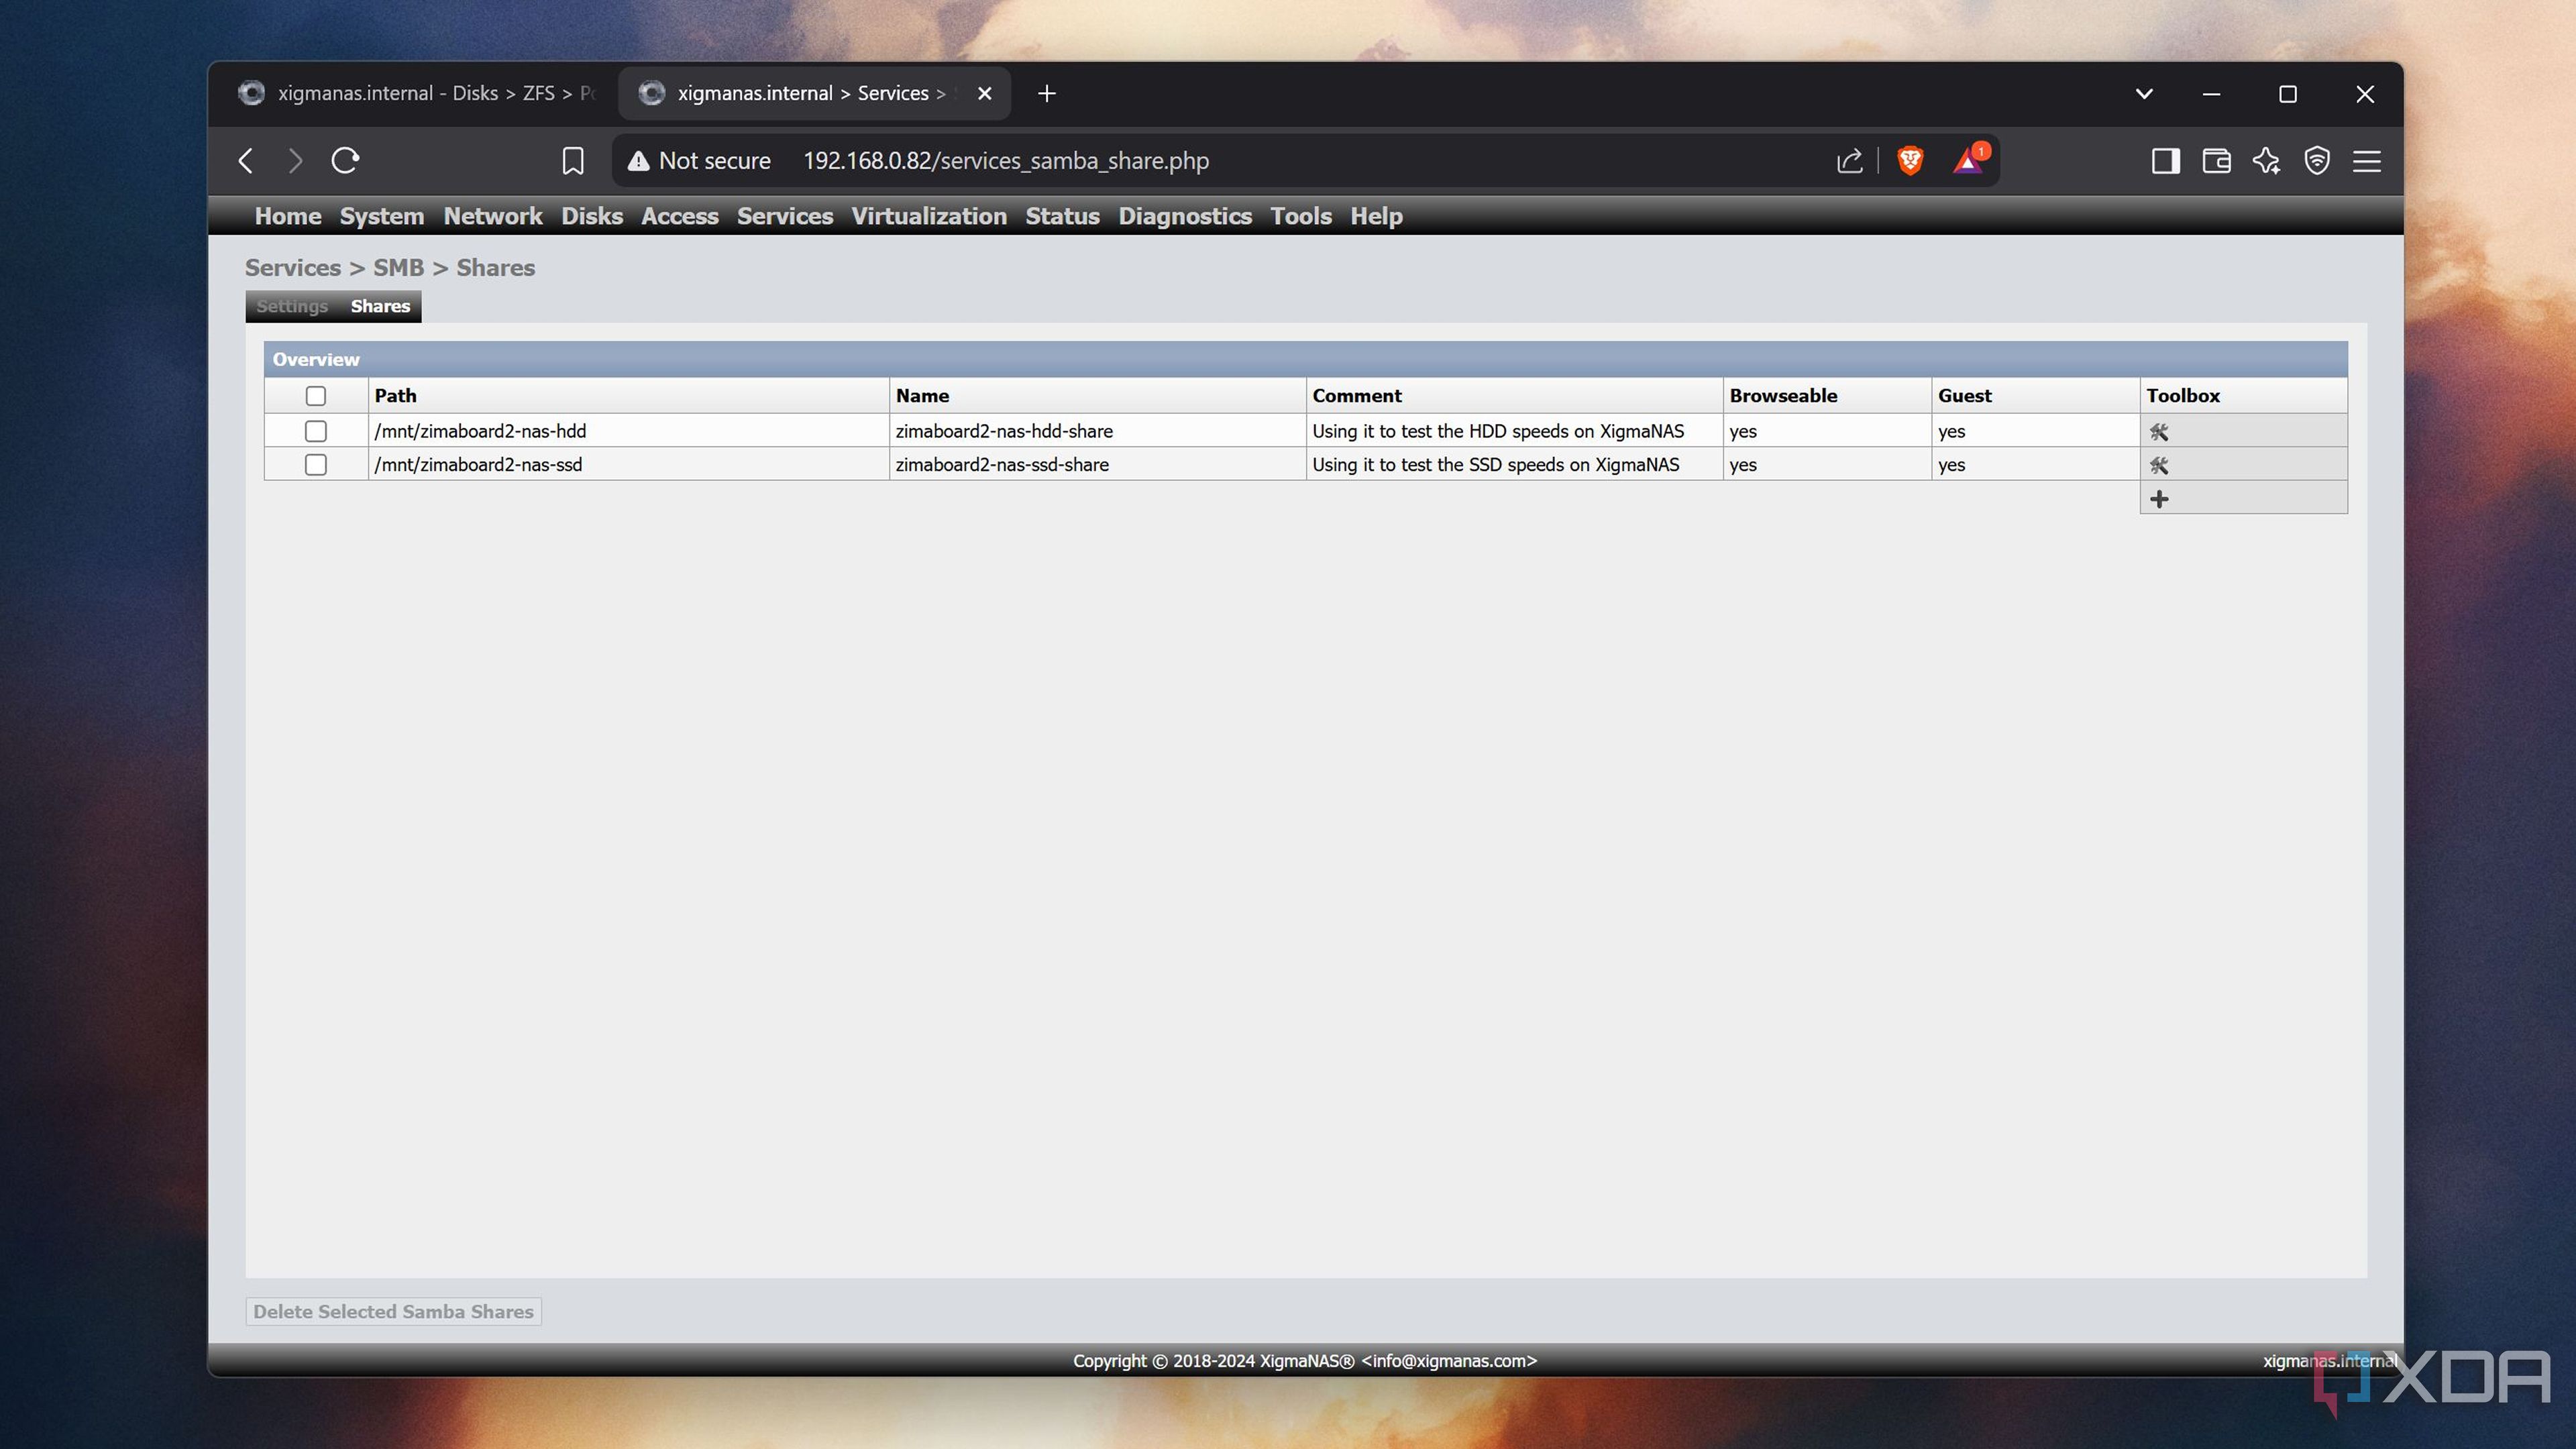Toggle the select-all header checkbox
The image size is (2576, 1449).
316,396
